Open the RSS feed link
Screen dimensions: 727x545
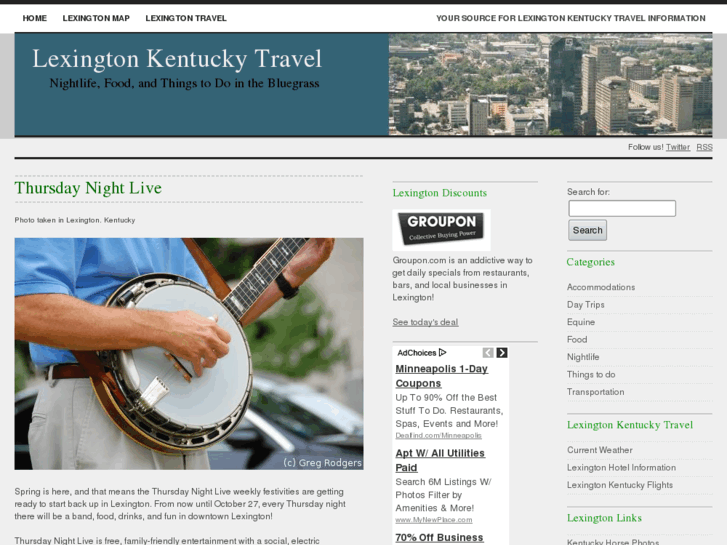[x=704, y=147]
